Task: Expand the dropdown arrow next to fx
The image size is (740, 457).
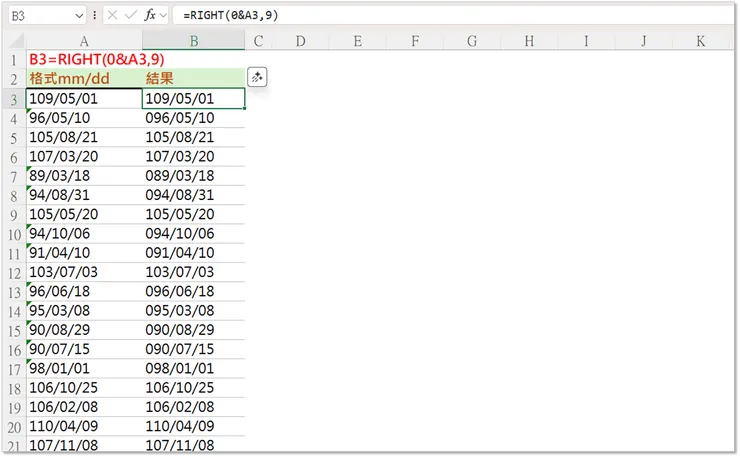Action: click(x=163, y=16)
